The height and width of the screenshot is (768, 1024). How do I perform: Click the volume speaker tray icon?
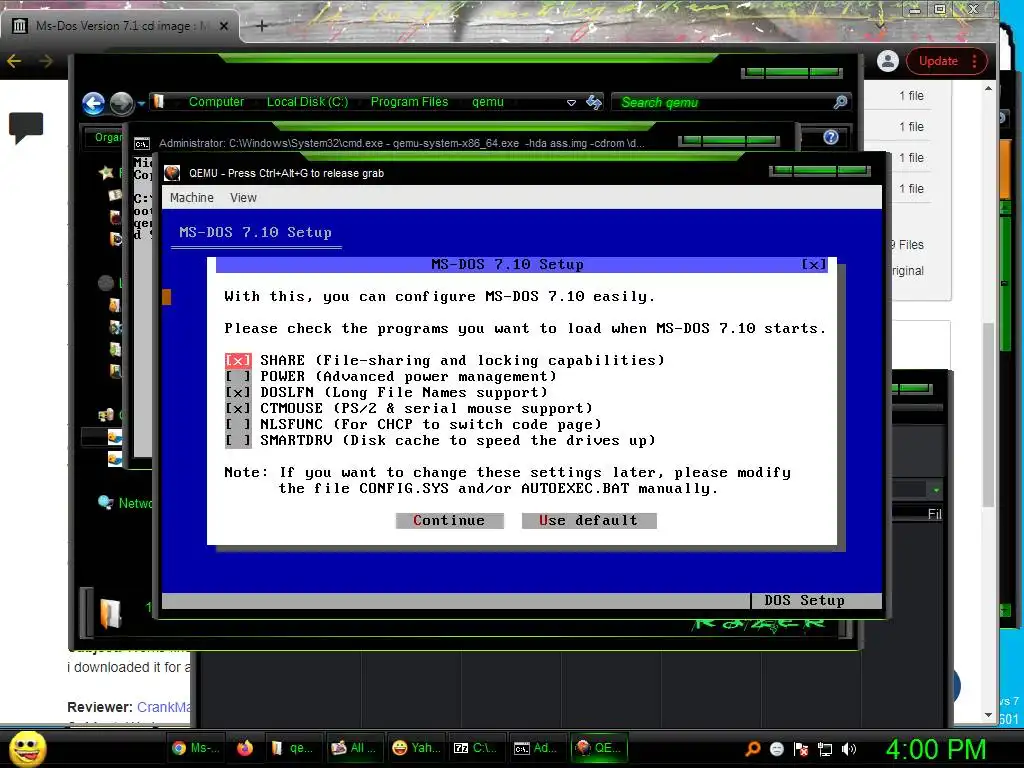[x=849, y=749]
